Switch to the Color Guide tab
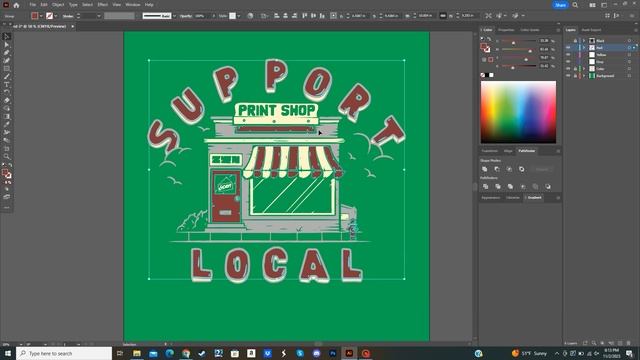Image resolution: width=640 pixels, height=360 pixels. (529, 30)
